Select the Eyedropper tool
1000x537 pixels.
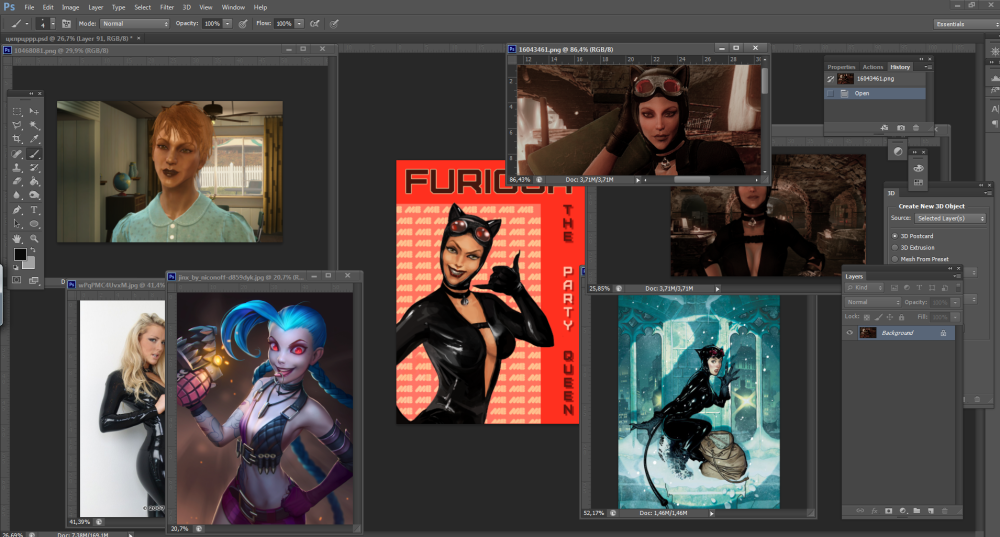pyautogui.click(x=34, y=139)
